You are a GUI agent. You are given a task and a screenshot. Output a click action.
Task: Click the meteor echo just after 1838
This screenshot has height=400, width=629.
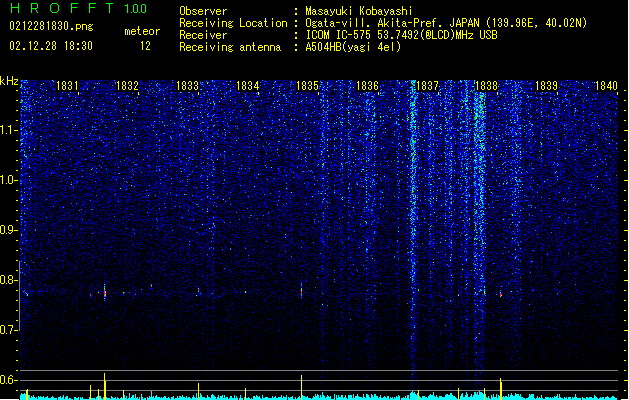[501, 294]
